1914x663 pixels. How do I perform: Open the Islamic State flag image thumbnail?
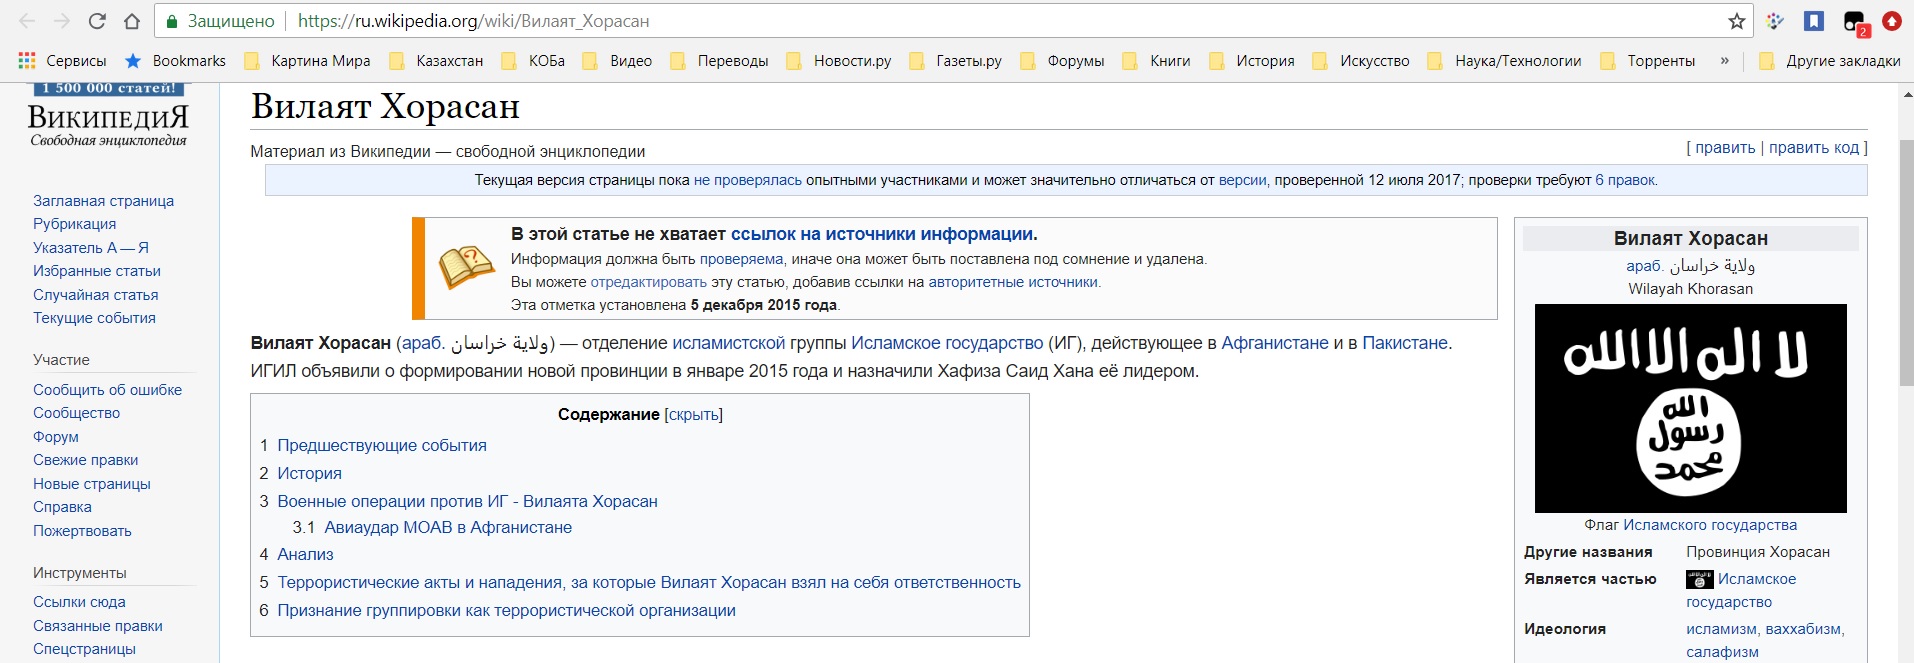pyautogui.click(x=1690, y=408)
